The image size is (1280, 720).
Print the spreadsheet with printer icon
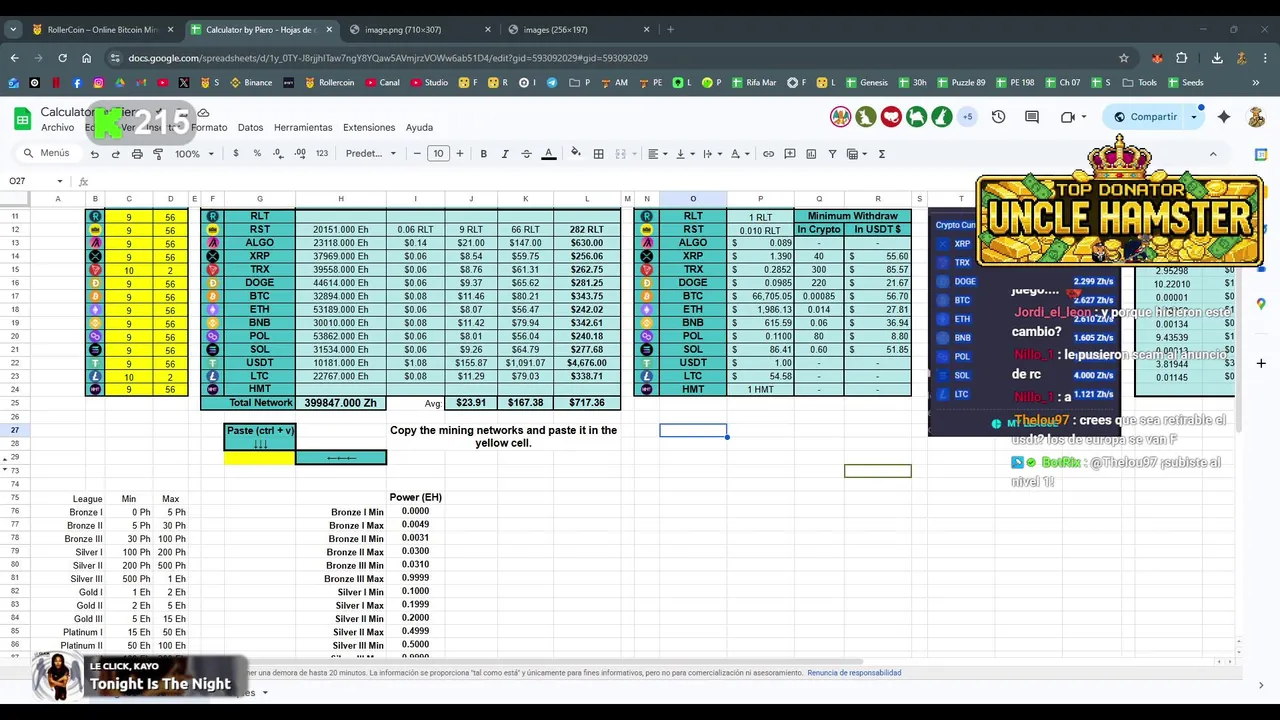pos(137,154)
